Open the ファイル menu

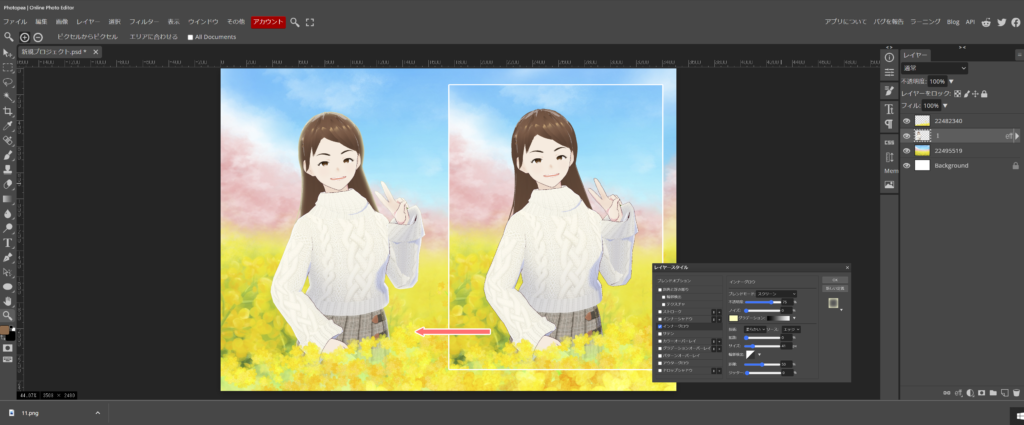pyautogui.click(x=18, y=21)
